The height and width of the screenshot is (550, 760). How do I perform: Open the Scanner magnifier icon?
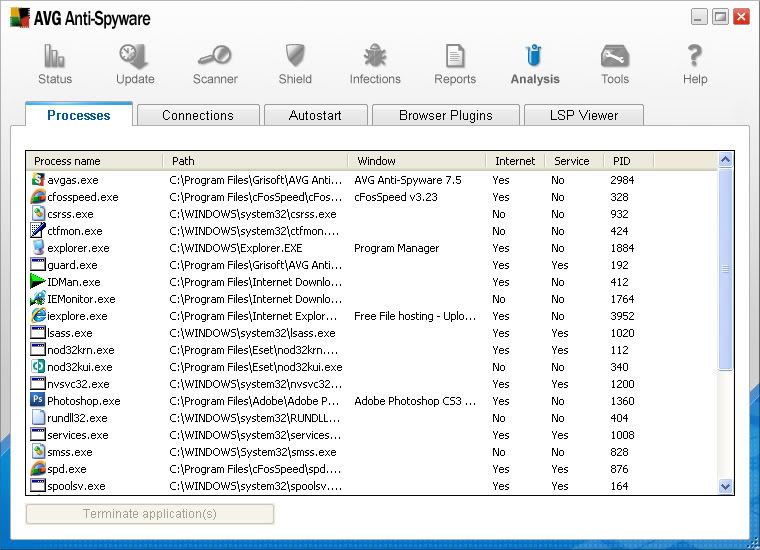coord(215,55)
